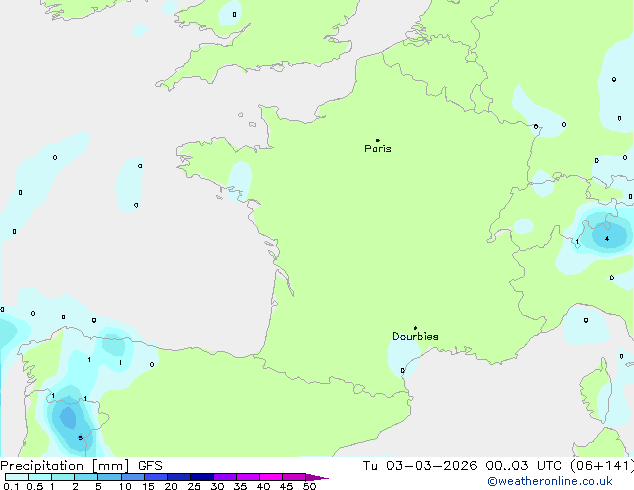Click the above-50 mm legend arrow tip
Screen dimensions: 634x490
(317, 477)
